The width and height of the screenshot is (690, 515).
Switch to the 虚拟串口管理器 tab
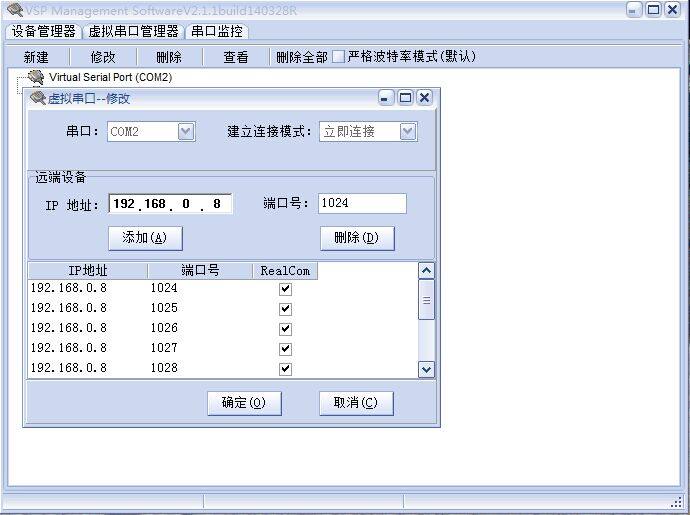pyautogui.click(x=133, y=31)
